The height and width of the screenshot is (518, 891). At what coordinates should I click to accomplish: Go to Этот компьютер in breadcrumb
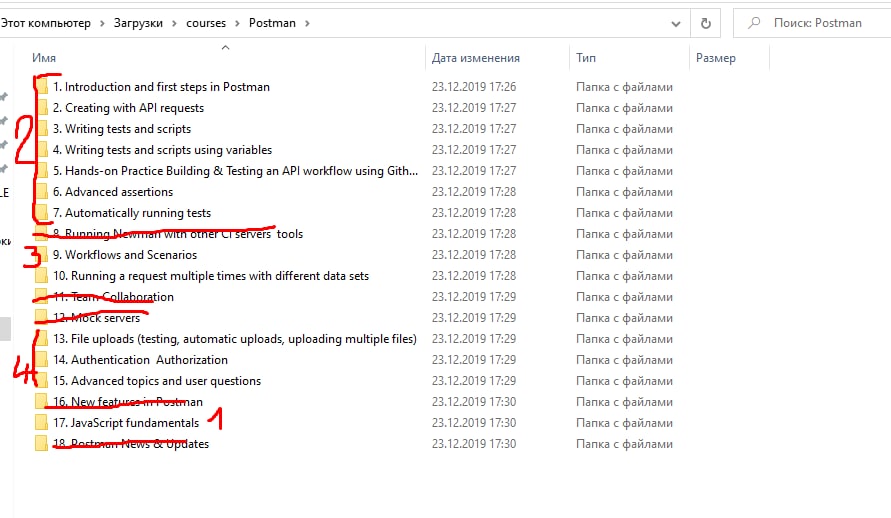coord(45,23)
